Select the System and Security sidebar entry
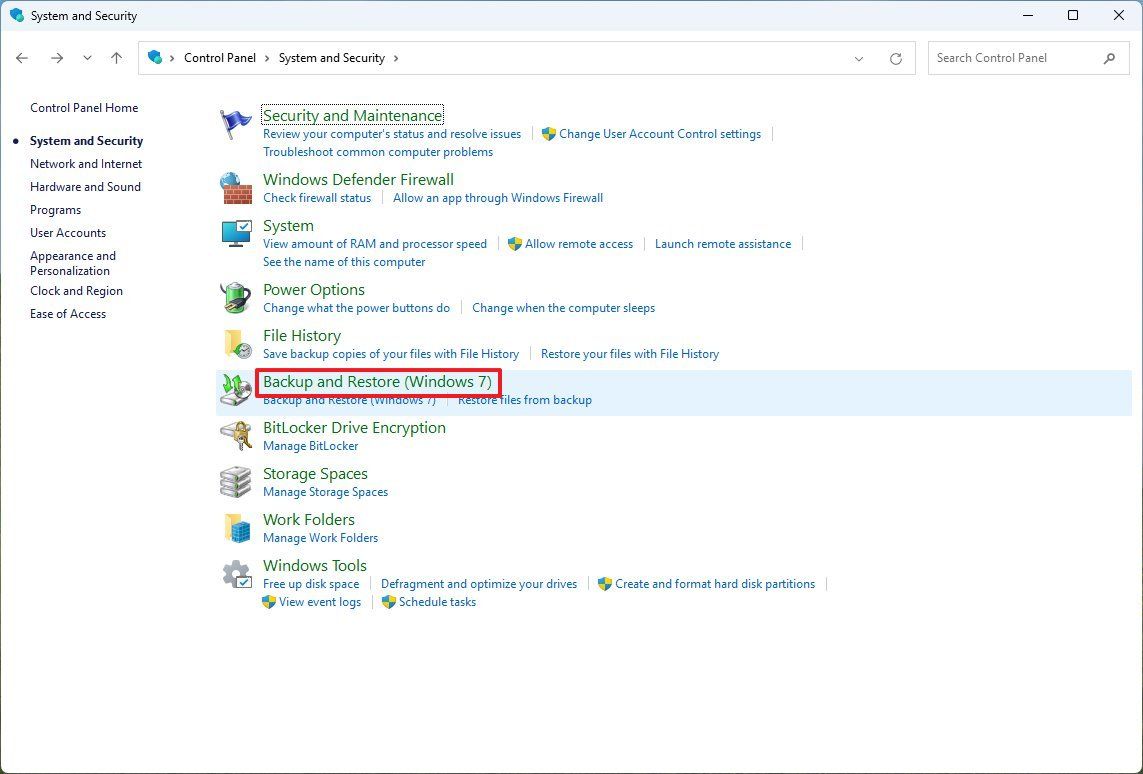 85,140
